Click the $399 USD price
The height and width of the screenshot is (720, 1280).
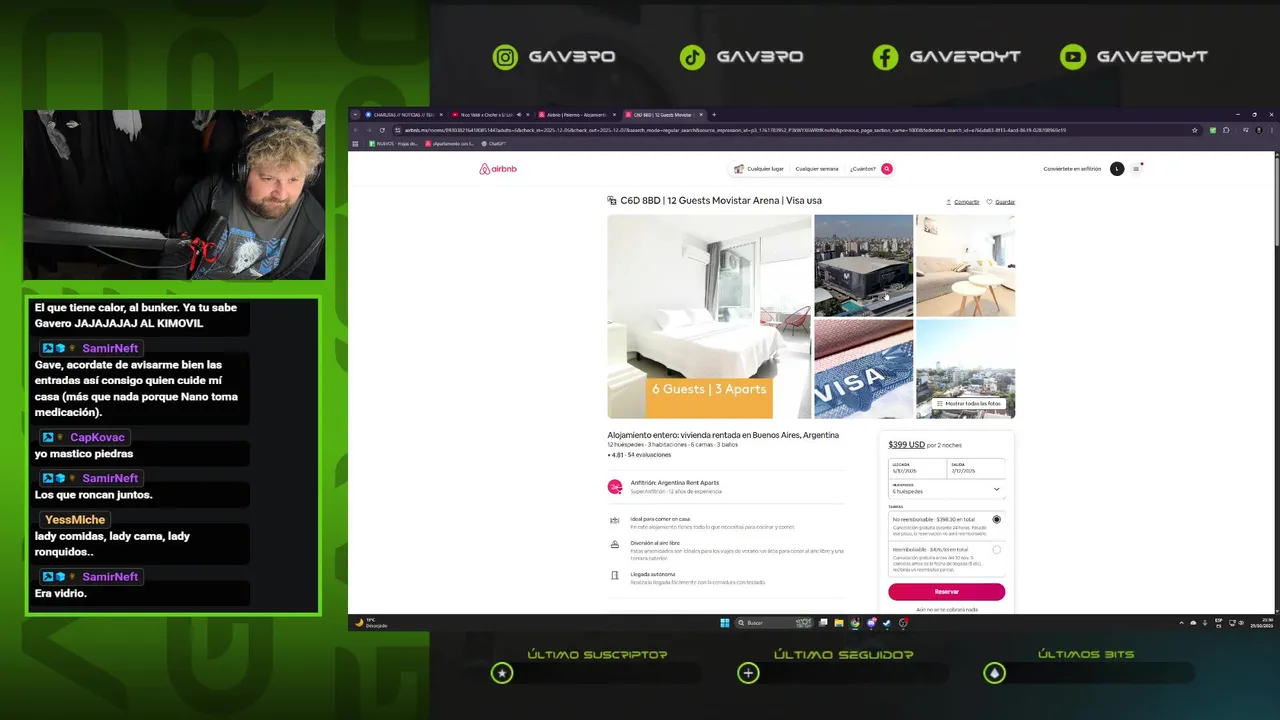tap(906, 444)
